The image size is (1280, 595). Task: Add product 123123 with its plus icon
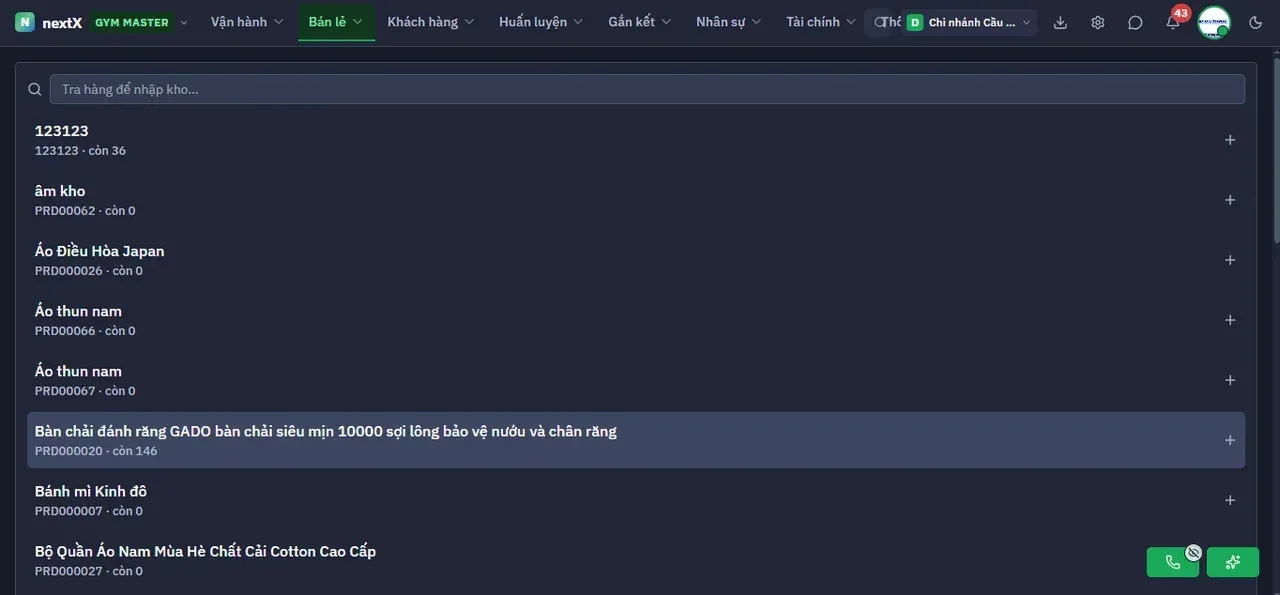point(1230,140)
